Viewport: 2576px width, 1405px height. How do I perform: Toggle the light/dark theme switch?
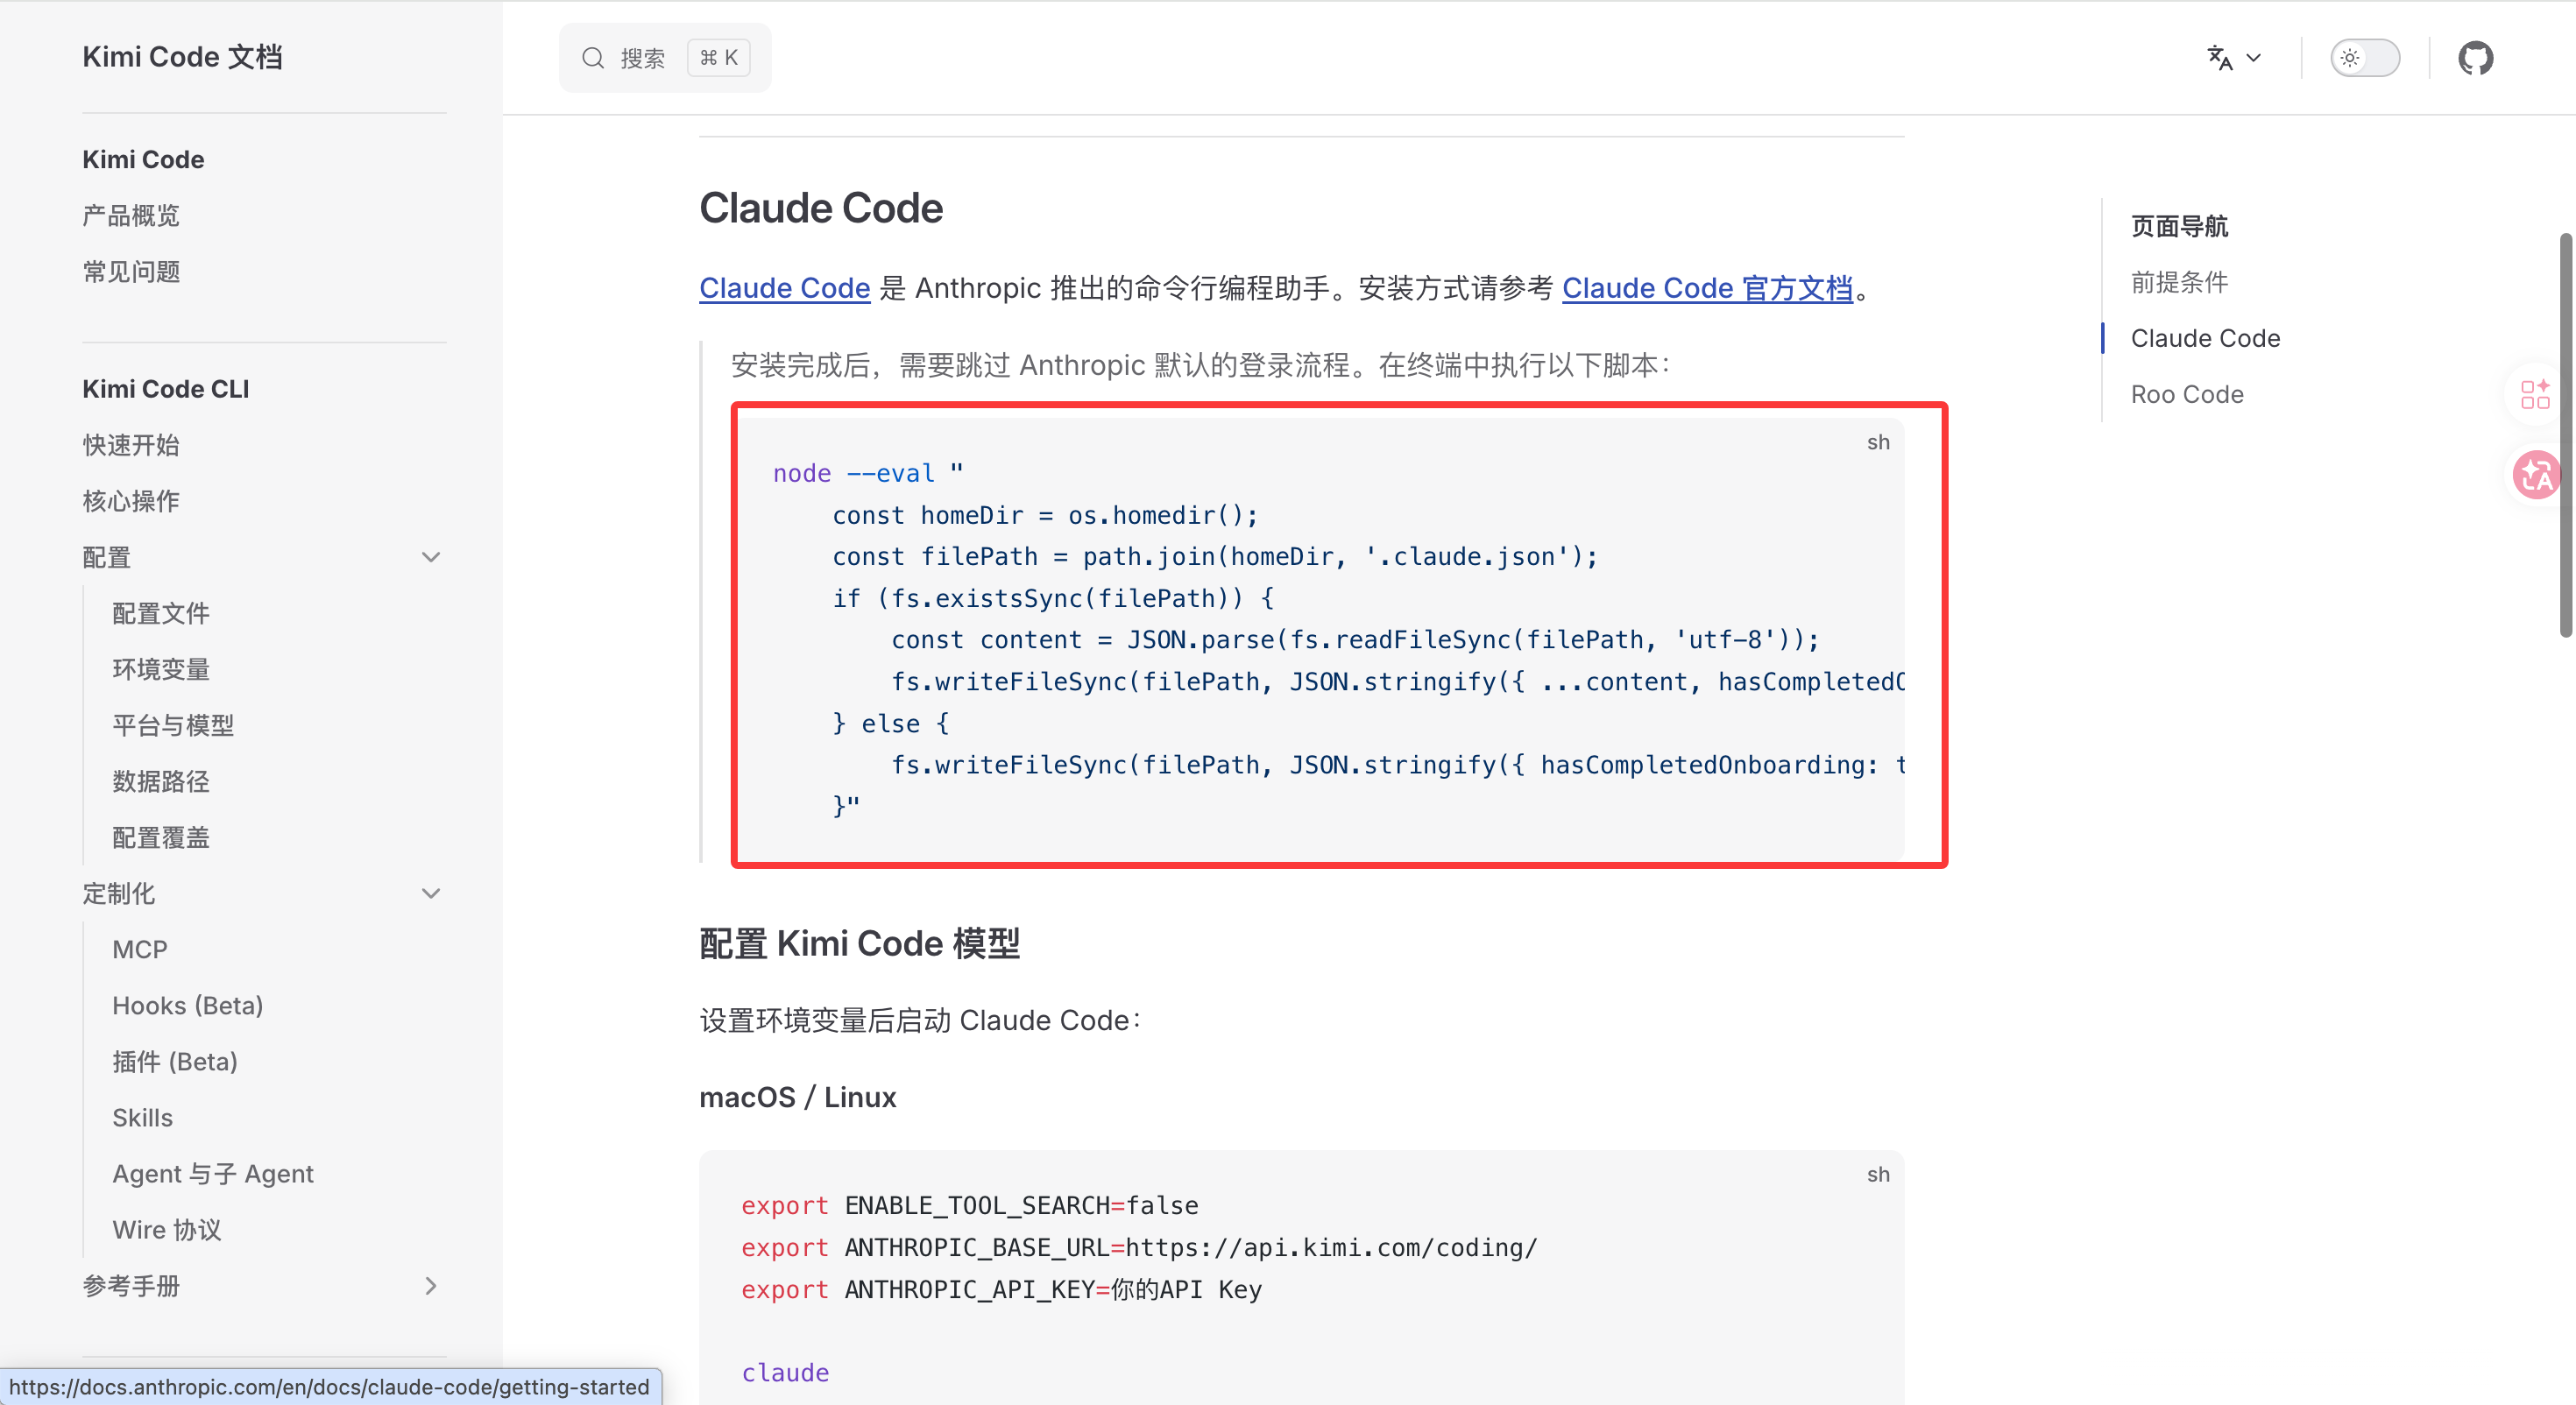click(2364, 58)
